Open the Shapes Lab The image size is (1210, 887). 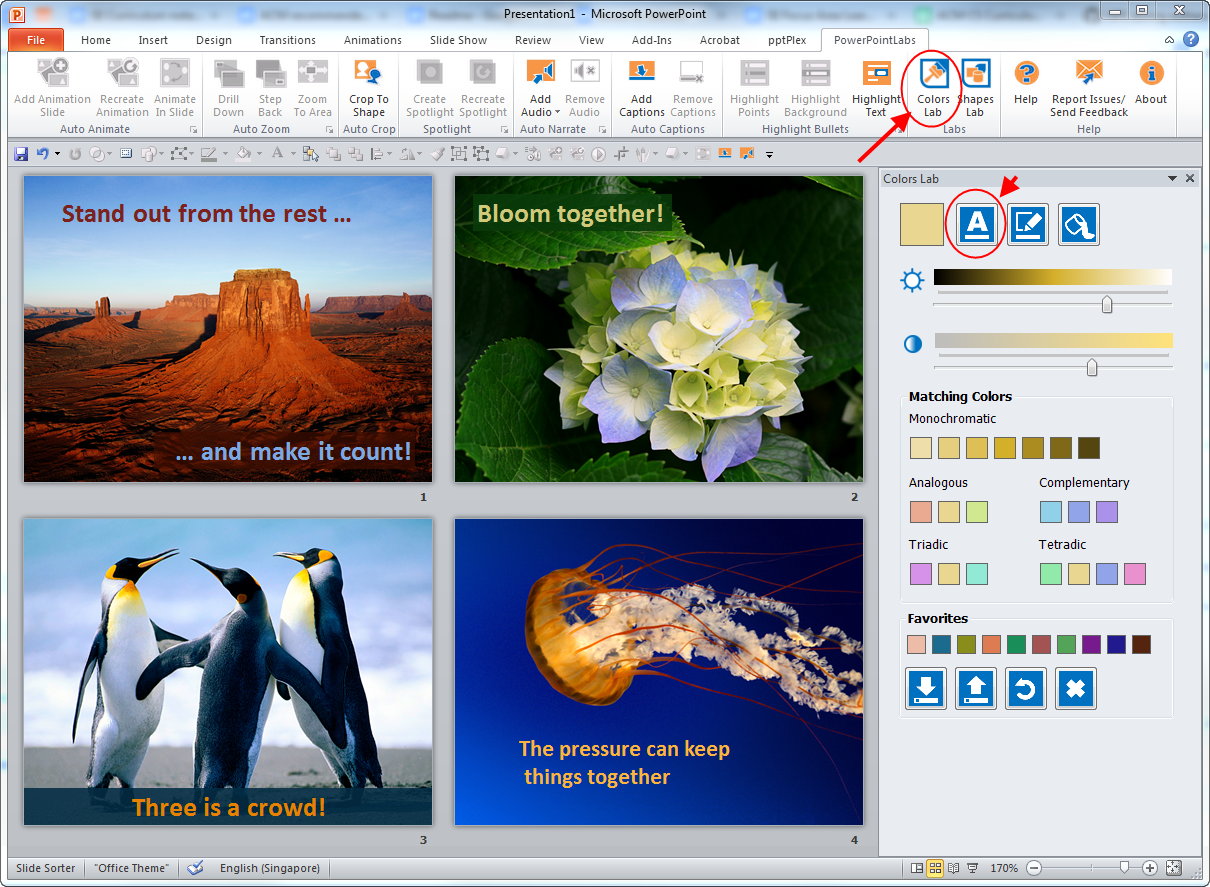(975, 88)
